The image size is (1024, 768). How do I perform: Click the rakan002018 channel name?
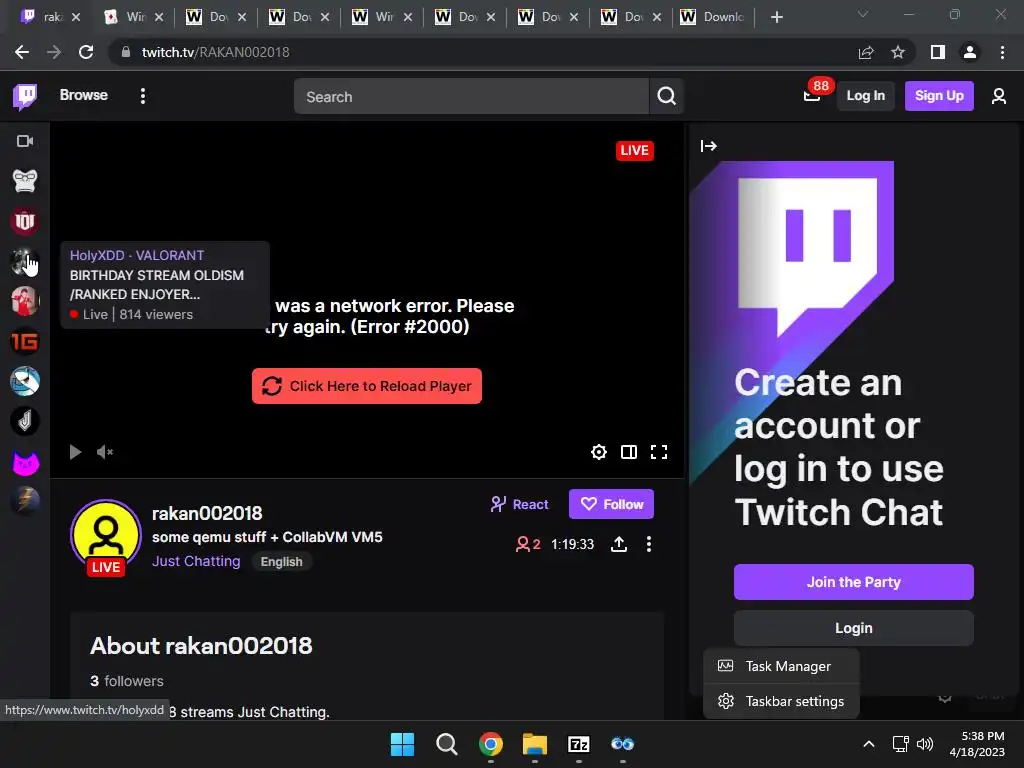[207, 513]
